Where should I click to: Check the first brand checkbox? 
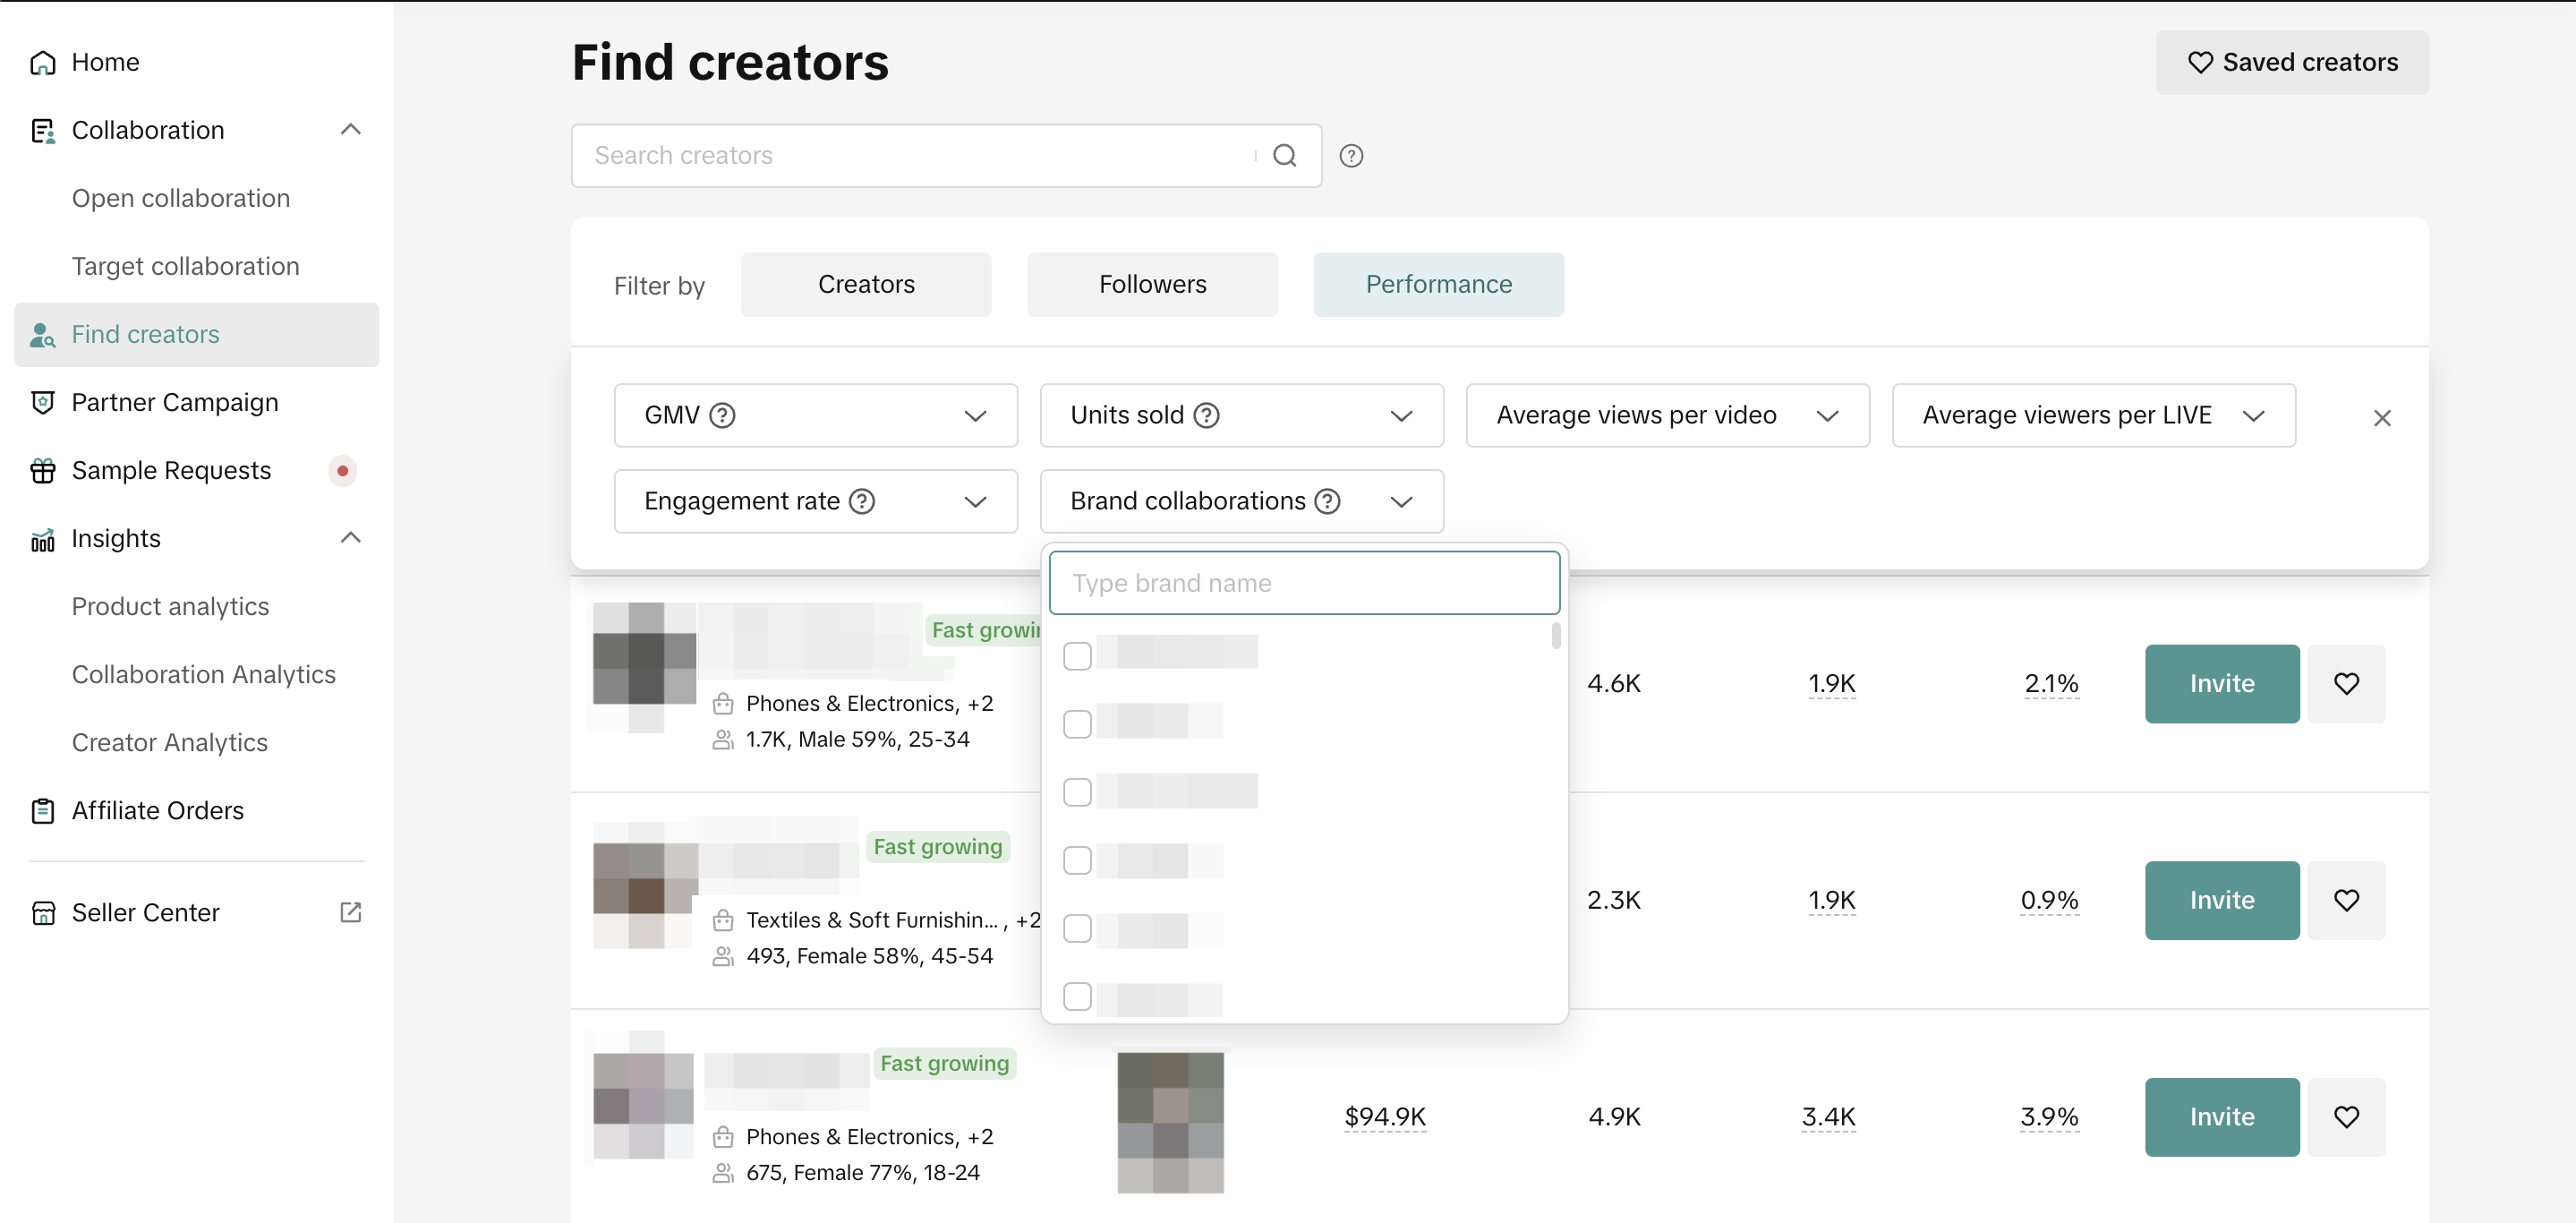click(1077, 656)
